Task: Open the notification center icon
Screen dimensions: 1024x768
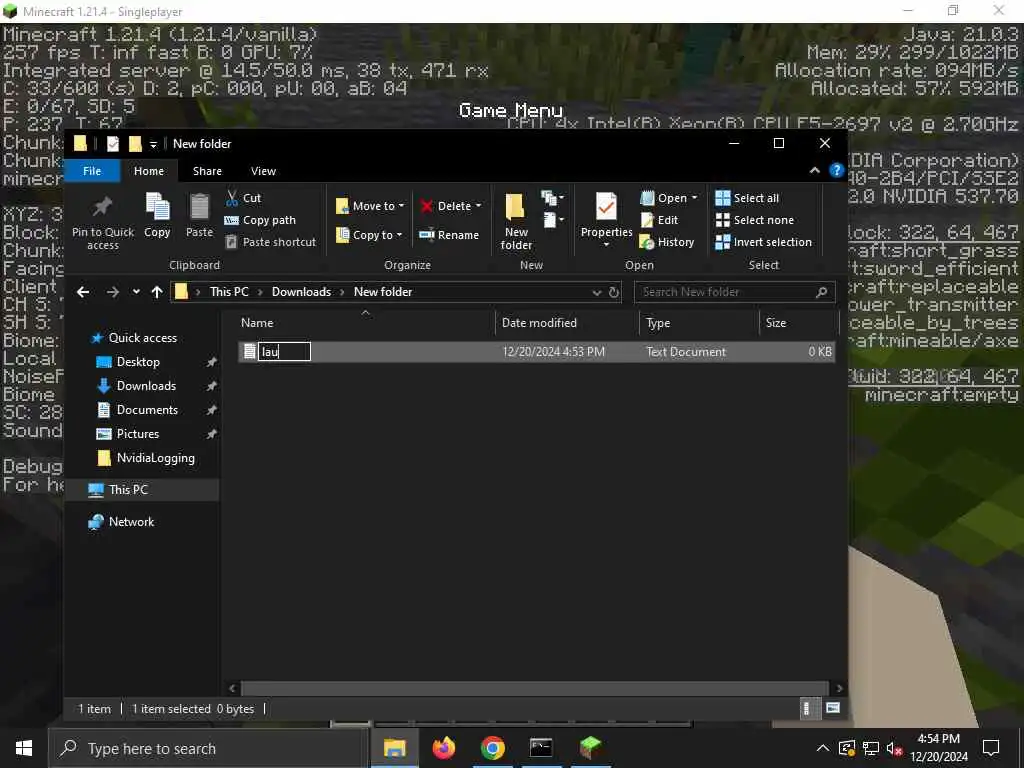Action: (x=991, y=748)
